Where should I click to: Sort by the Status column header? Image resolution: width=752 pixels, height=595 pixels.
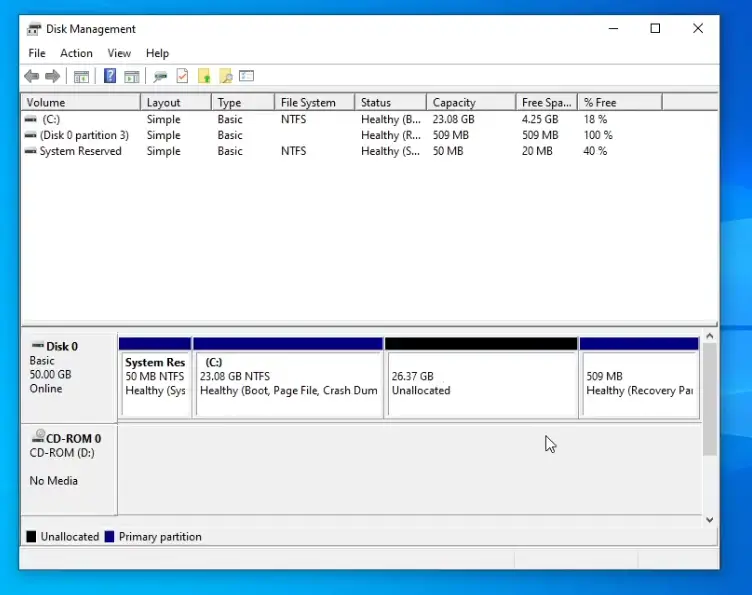(390, 103)
